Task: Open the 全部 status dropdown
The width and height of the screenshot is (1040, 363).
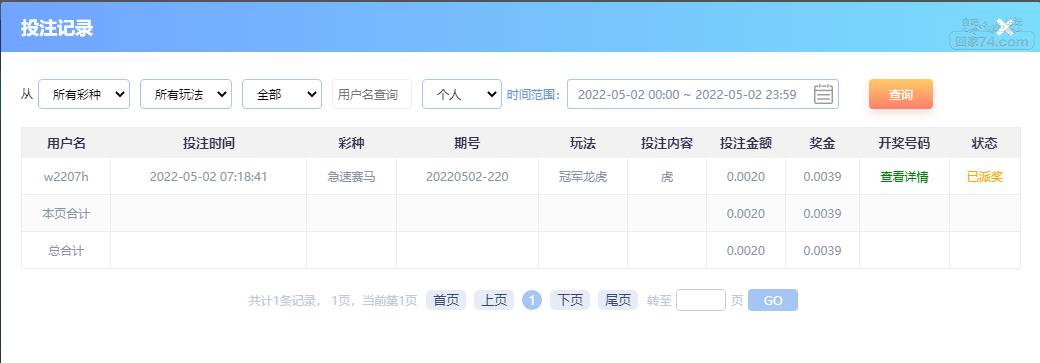Action: [282, 94]
